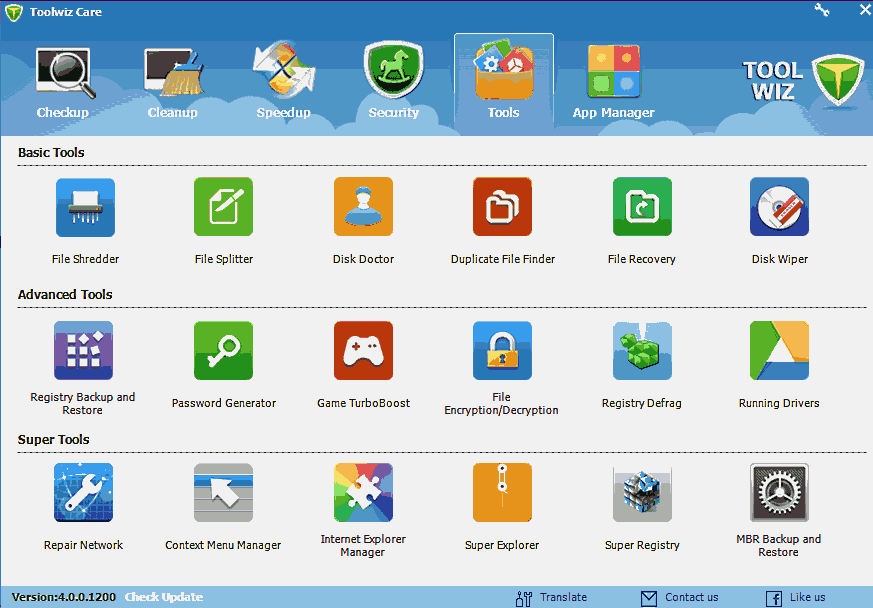Screen dimensions: 873x608
Task: Open the Super Registry cube icon
Action: [x=642, y=493]
